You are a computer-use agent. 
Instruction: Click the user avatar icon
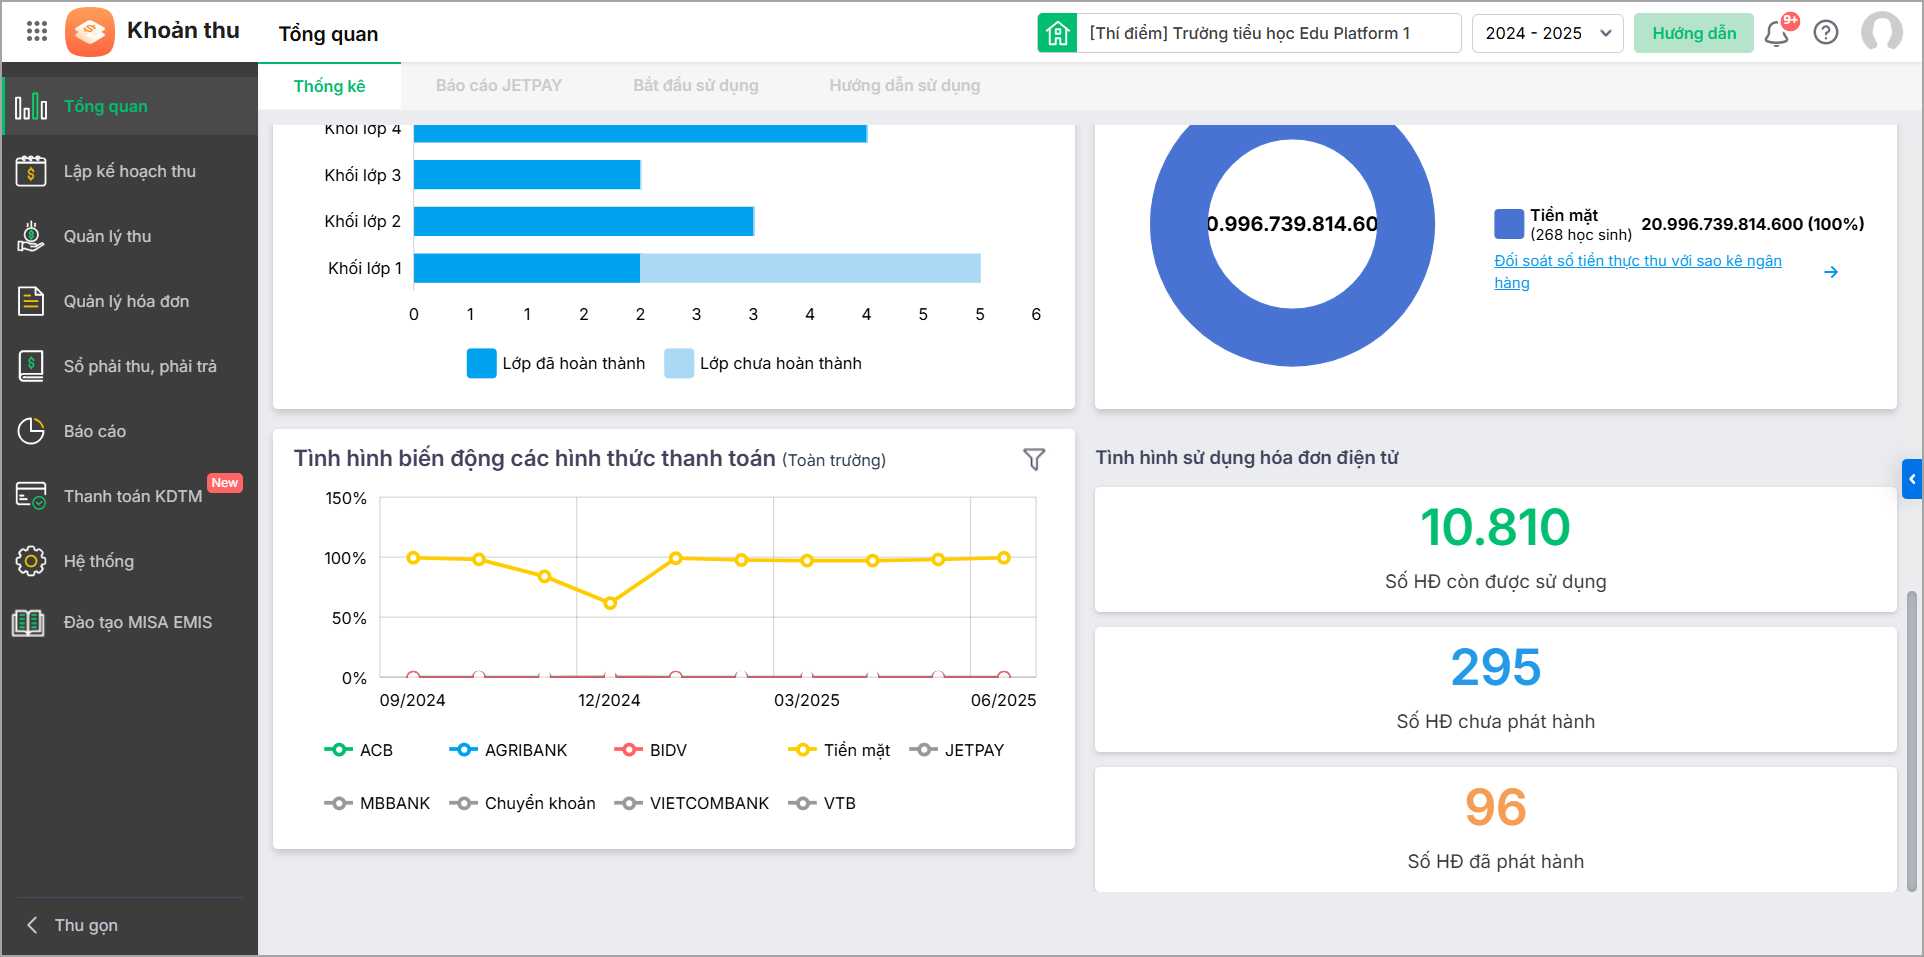1881,32
